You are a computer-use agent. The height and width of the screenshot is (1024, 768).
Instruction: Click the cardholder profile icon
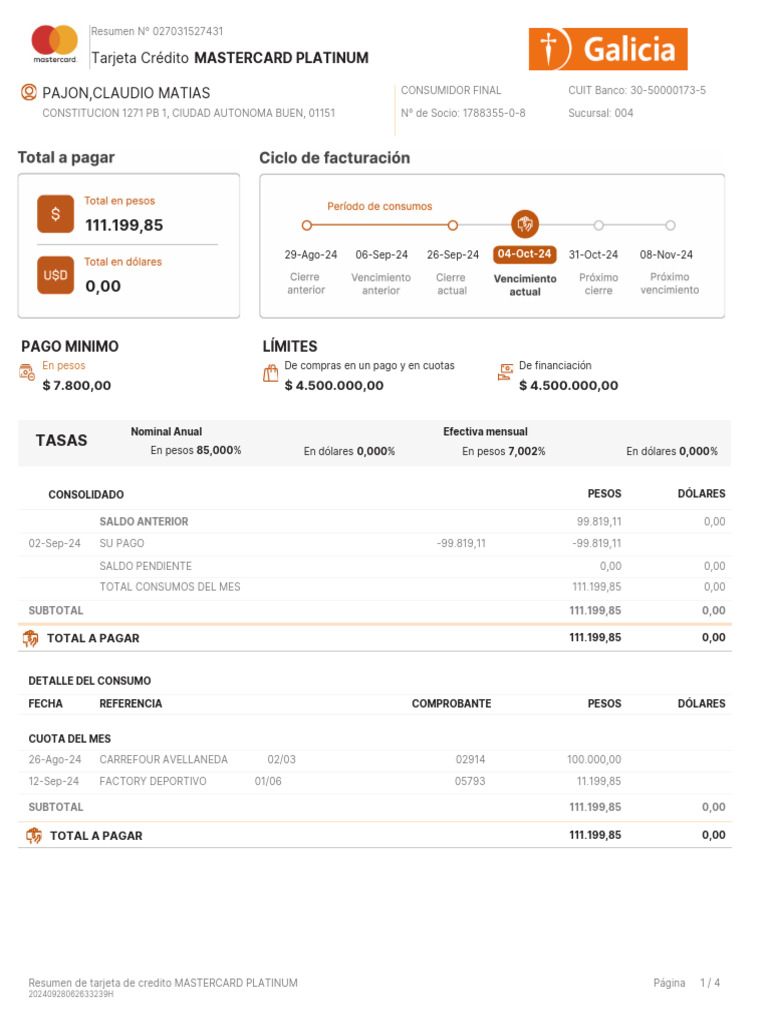[x=29, y=92]
